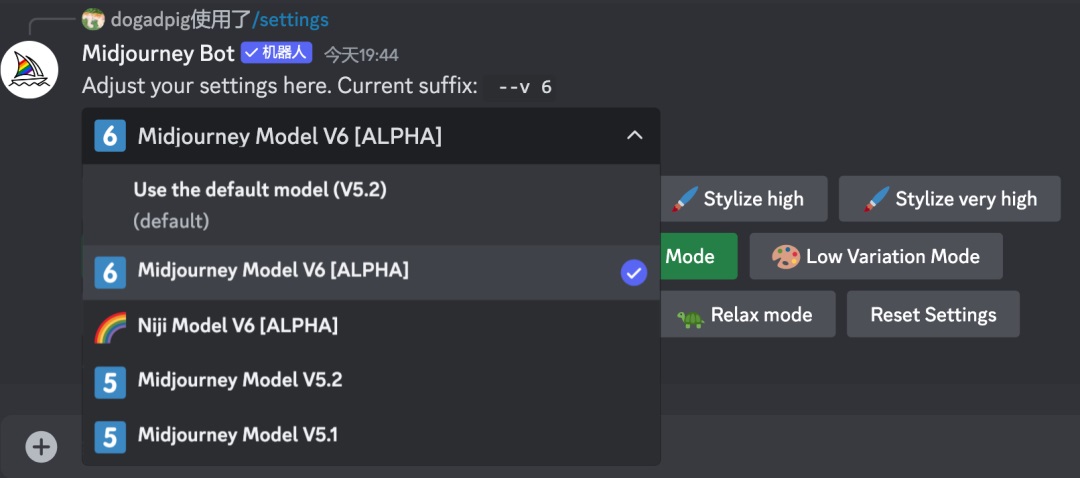Image resolution: width=1080 pixels, height=478 pixels.
Task: Click the dogadpig user avatar icon
Action: 93,19
